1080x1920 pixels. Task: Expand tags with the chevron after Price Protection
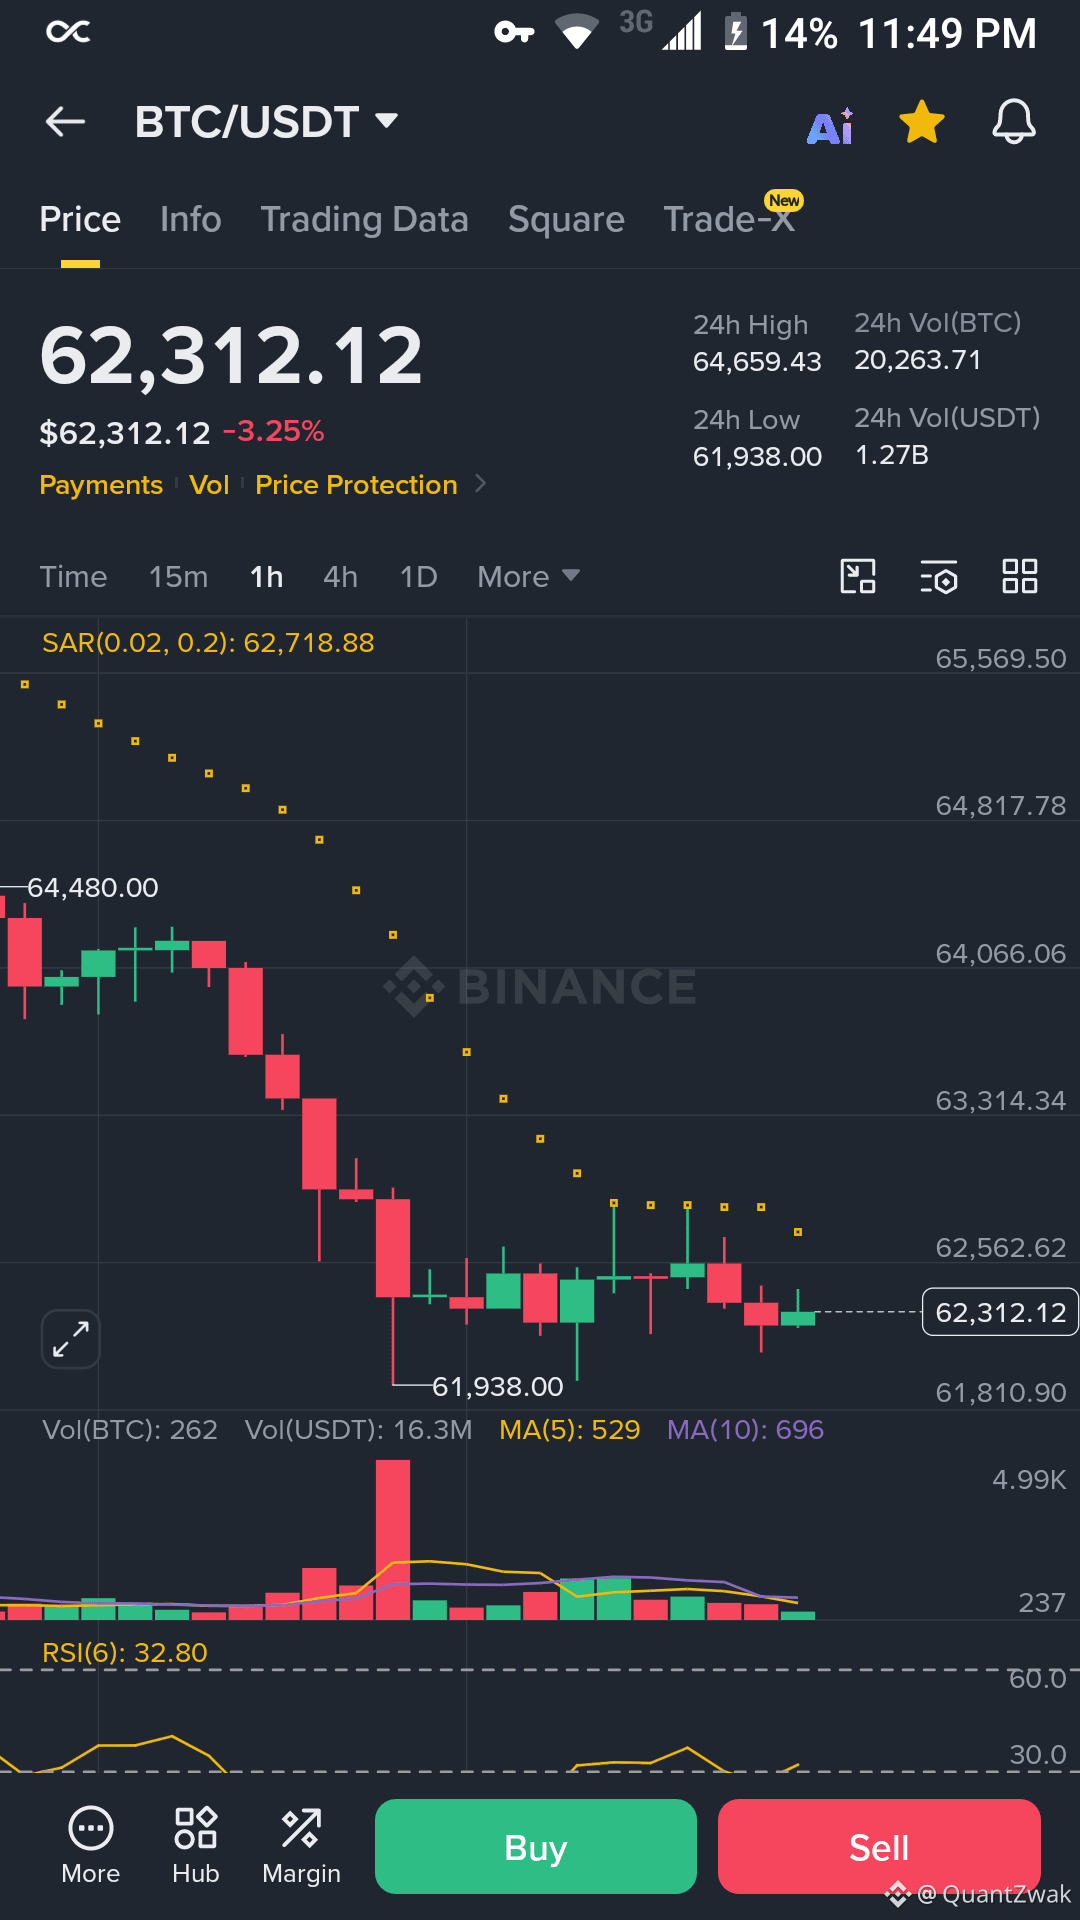coord(481,484)
